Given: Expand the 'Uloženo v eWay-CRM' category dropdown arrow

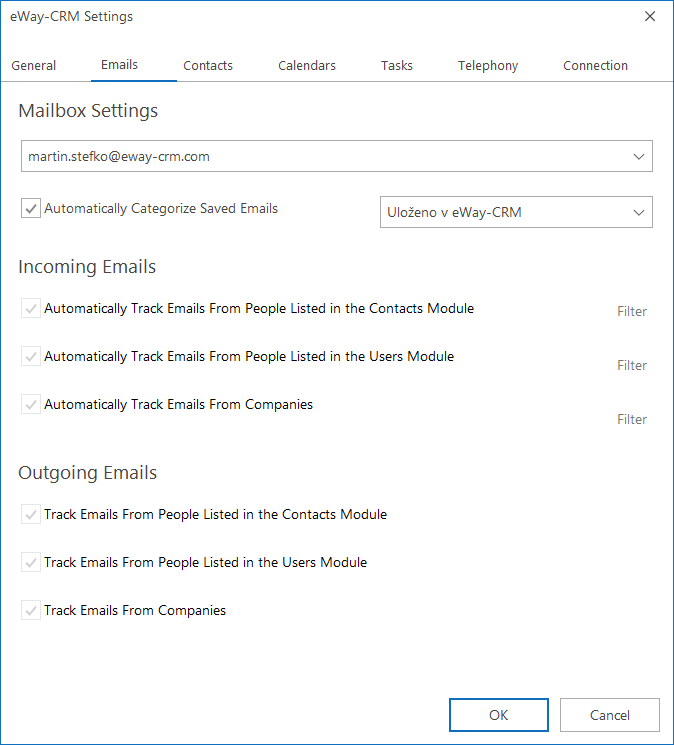Looking at the screenshot, I should [639, 212].
